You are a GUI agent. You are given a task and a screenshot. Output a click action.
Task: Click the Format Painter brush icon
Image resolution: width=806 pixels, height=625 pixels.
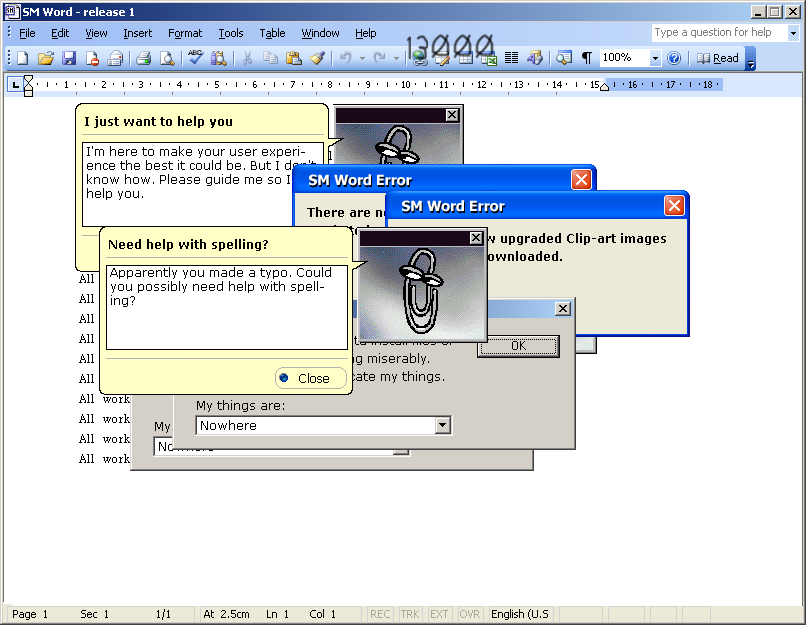317,59
